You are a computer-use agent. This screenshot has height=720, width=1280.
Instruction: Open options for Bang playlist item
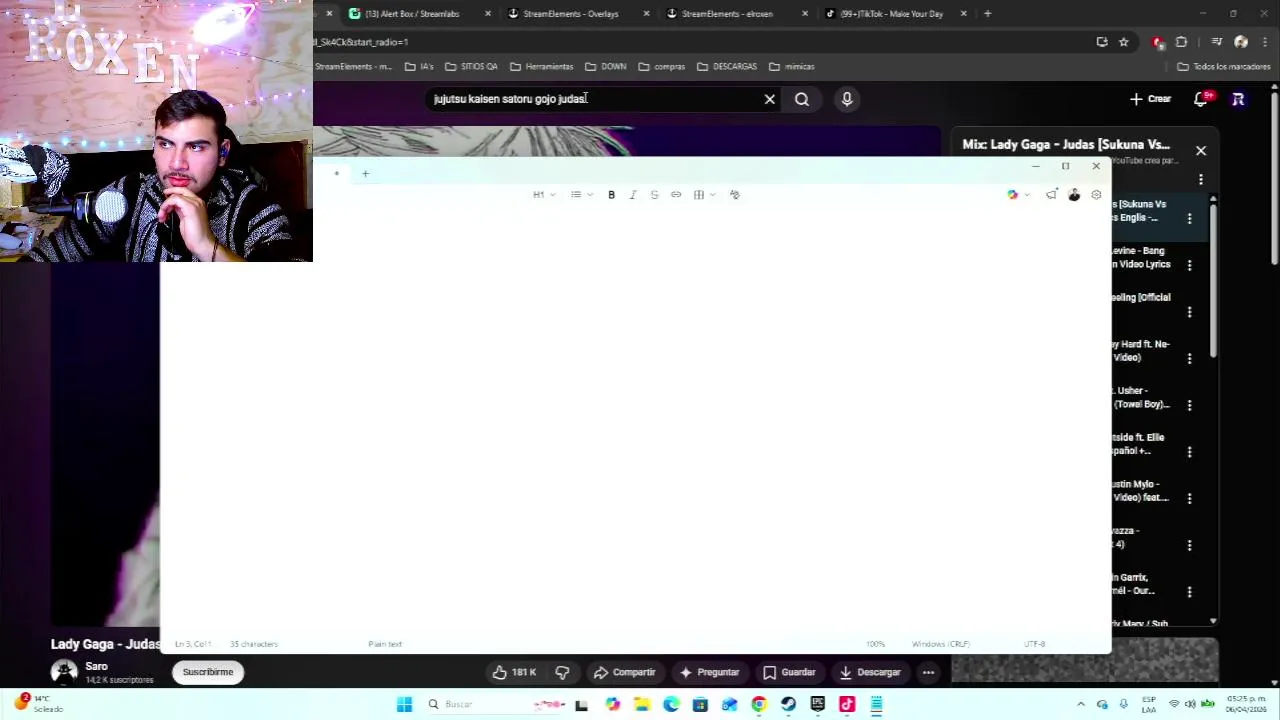pos(1189,265)
